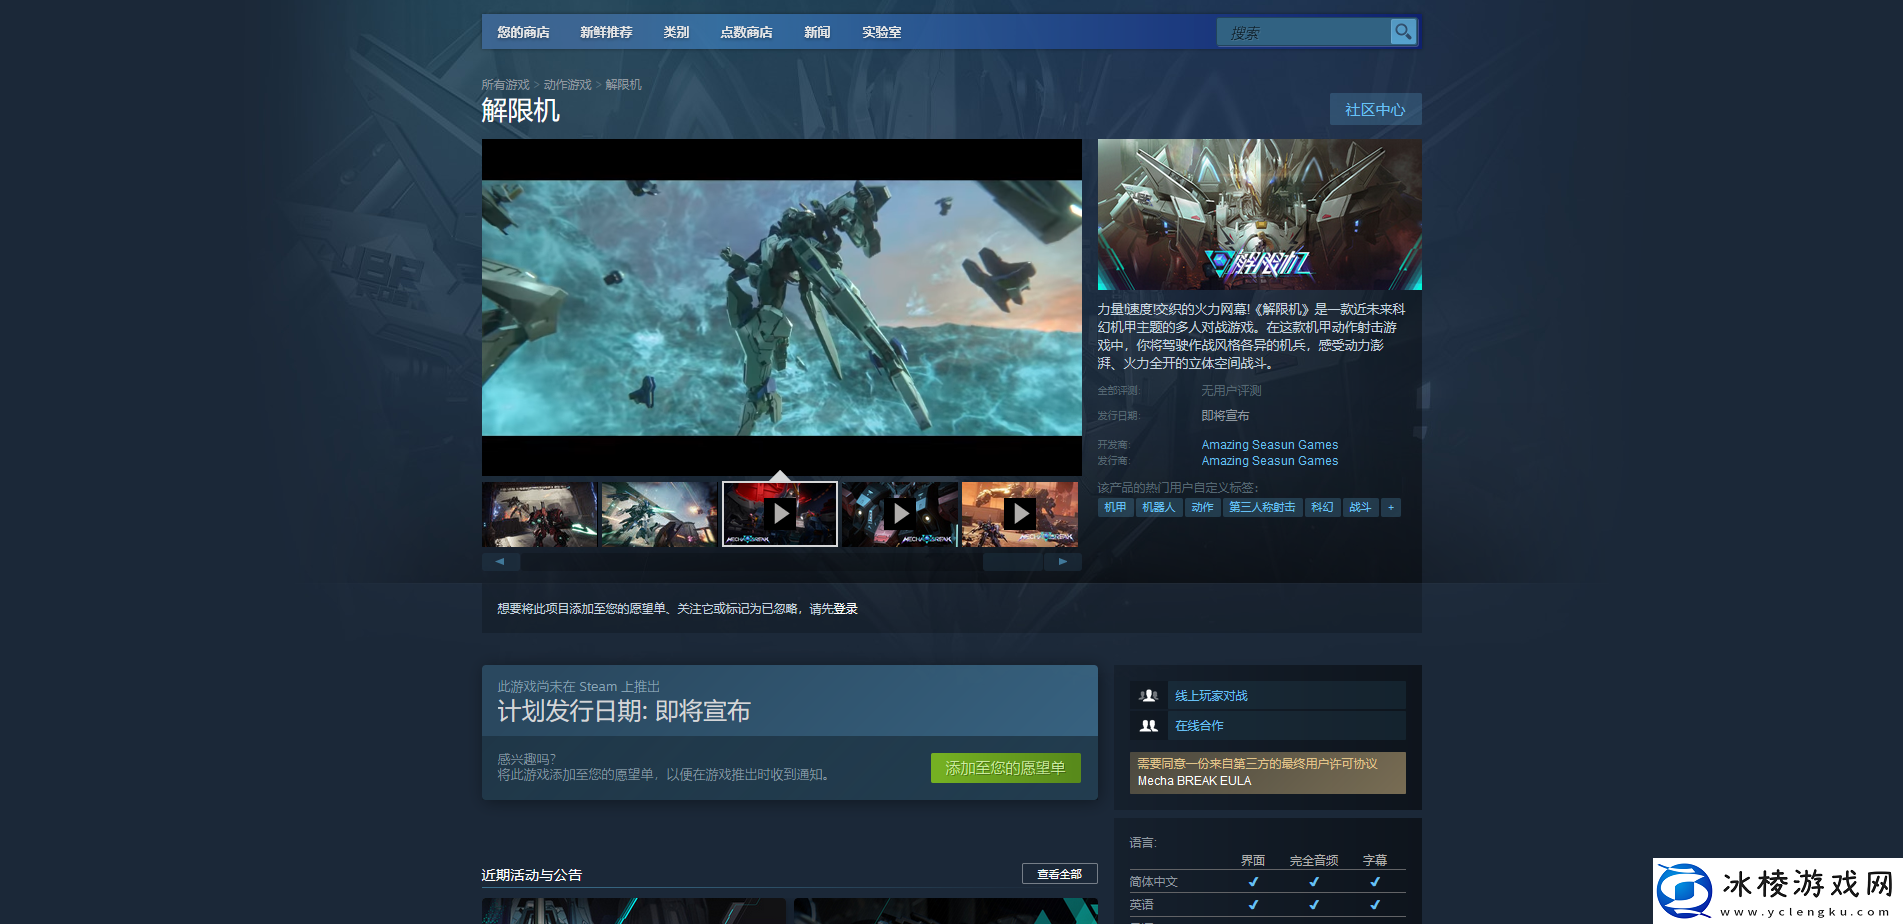The width and height of the screenshot is (1903, 924).
Task: Open the 您的商店 store menu
Action: click(x=523, y=32)
